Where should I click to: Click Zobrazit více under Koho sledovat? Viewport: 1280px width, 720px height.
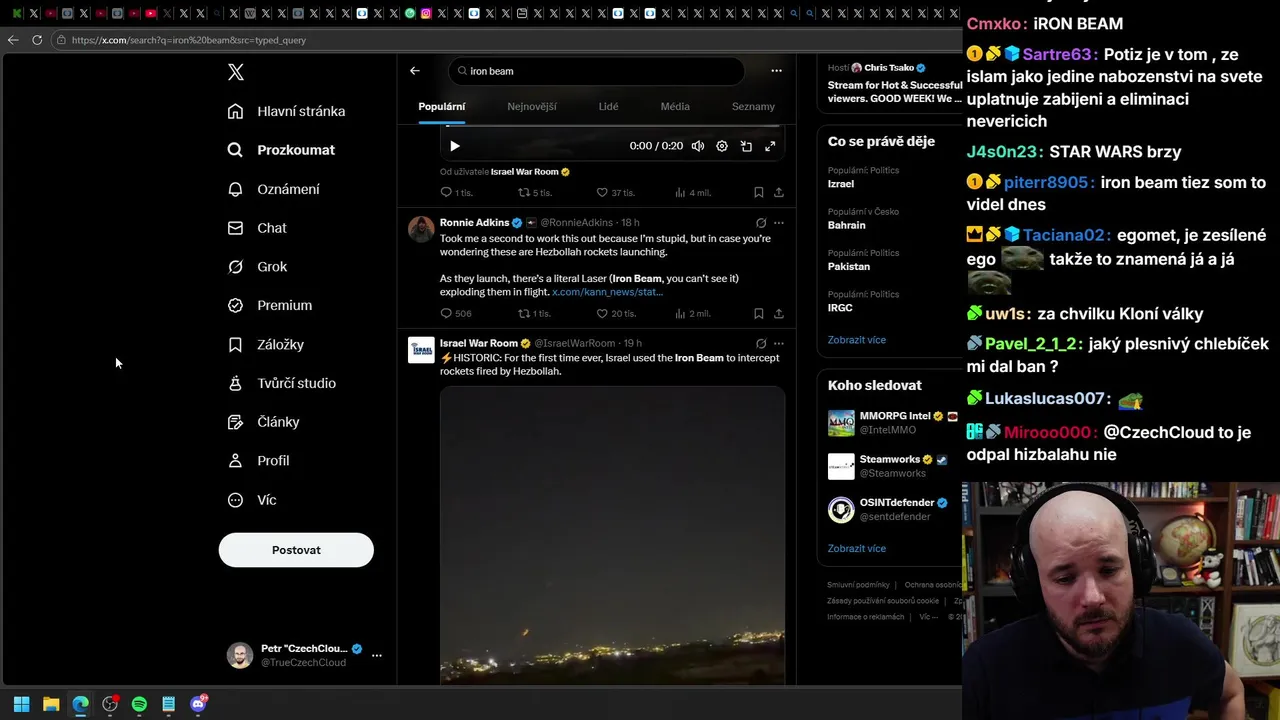(x=857, y=548)
